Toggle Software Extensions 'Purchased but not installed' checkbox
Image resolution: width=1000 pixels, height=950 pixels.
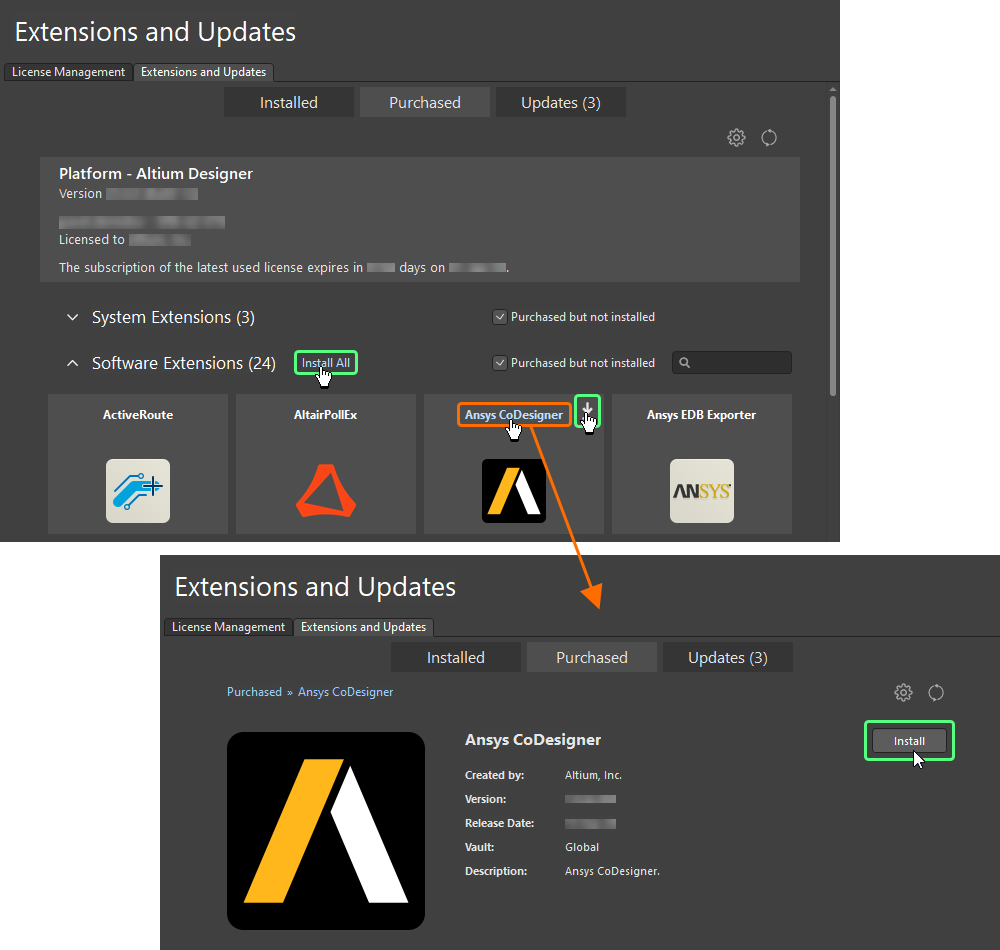click(x=500, y=363)
